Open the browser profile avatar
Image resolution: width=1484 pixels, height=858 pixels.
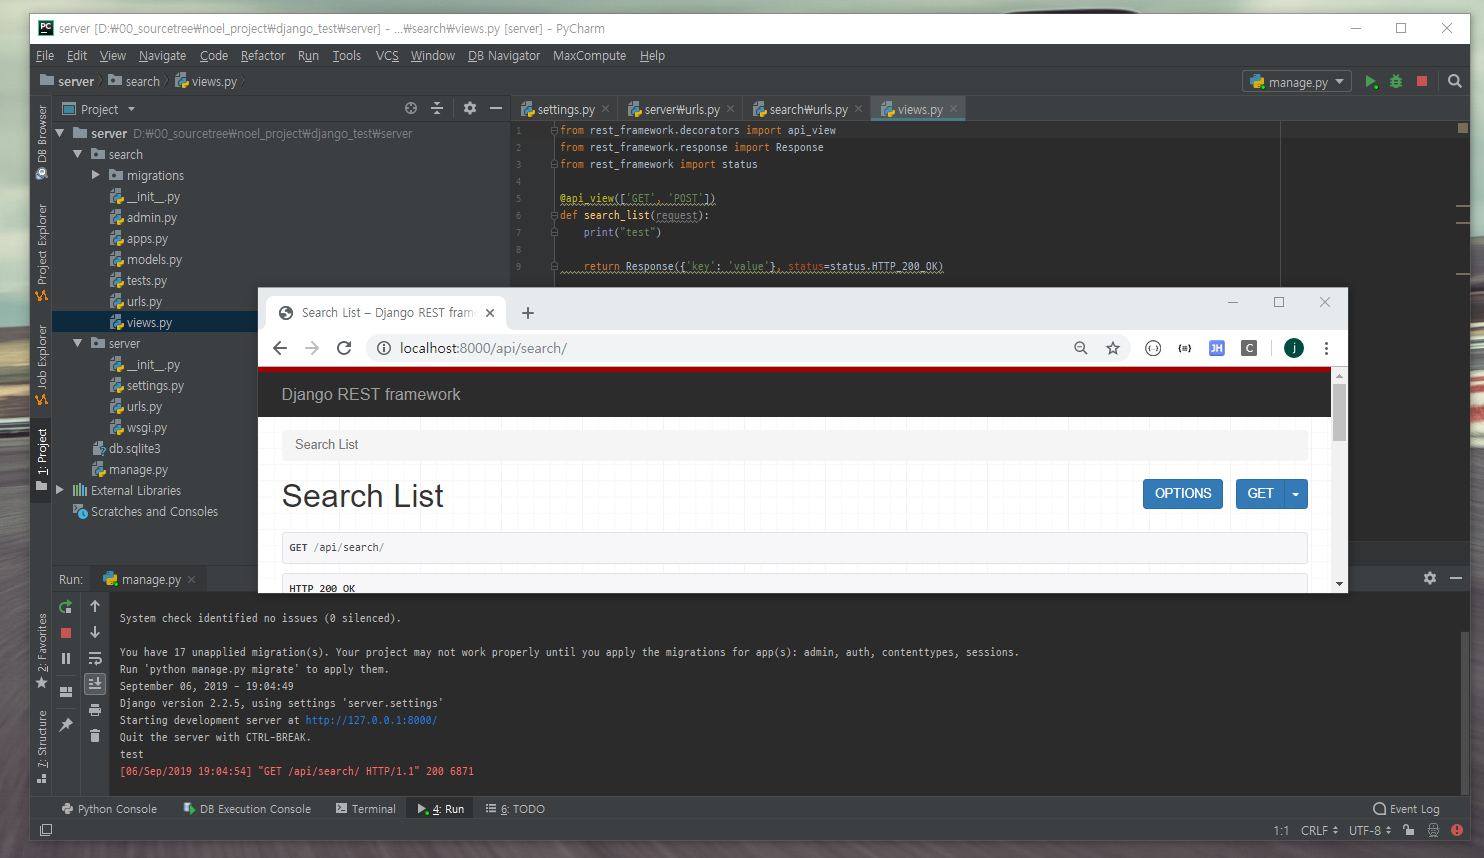[x=1294, y=348]
